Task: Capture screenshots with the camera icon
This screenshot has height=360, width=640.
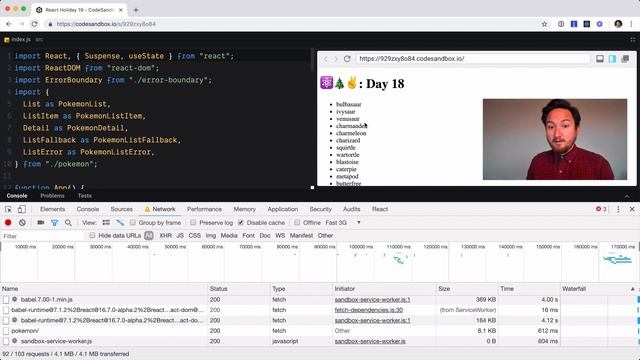Action: tap(40, 222)
